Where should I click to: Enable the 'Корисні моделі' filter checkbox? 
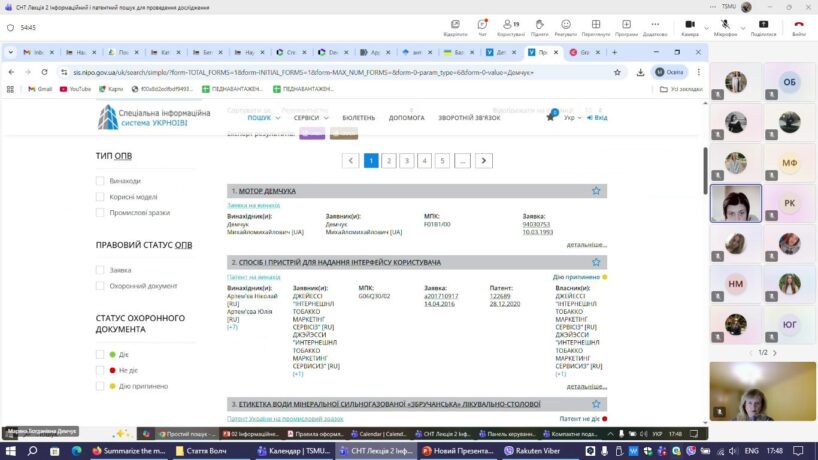point(100,197)
